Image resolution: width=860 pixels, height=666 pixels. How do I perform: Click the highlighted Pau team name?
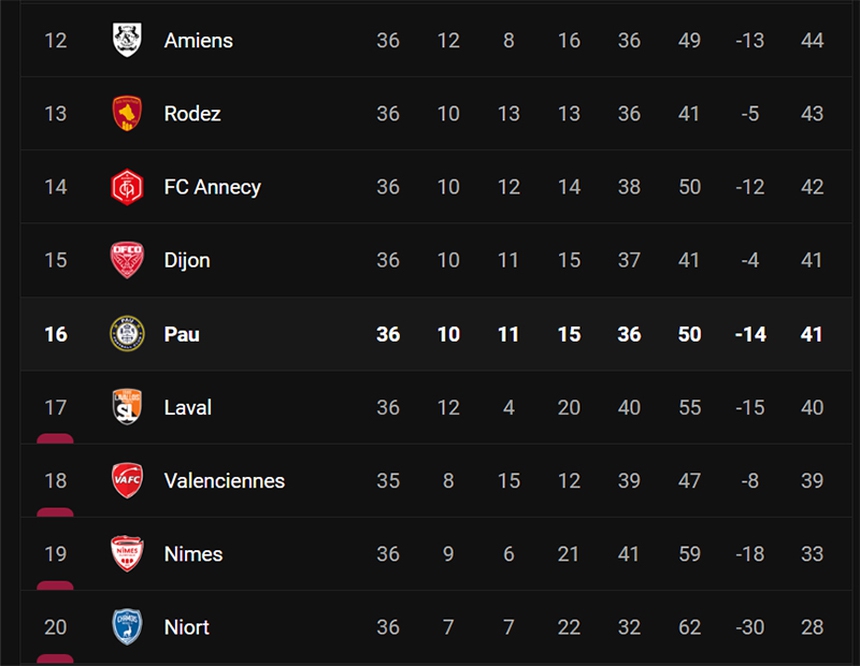click(x=182, y=334)
